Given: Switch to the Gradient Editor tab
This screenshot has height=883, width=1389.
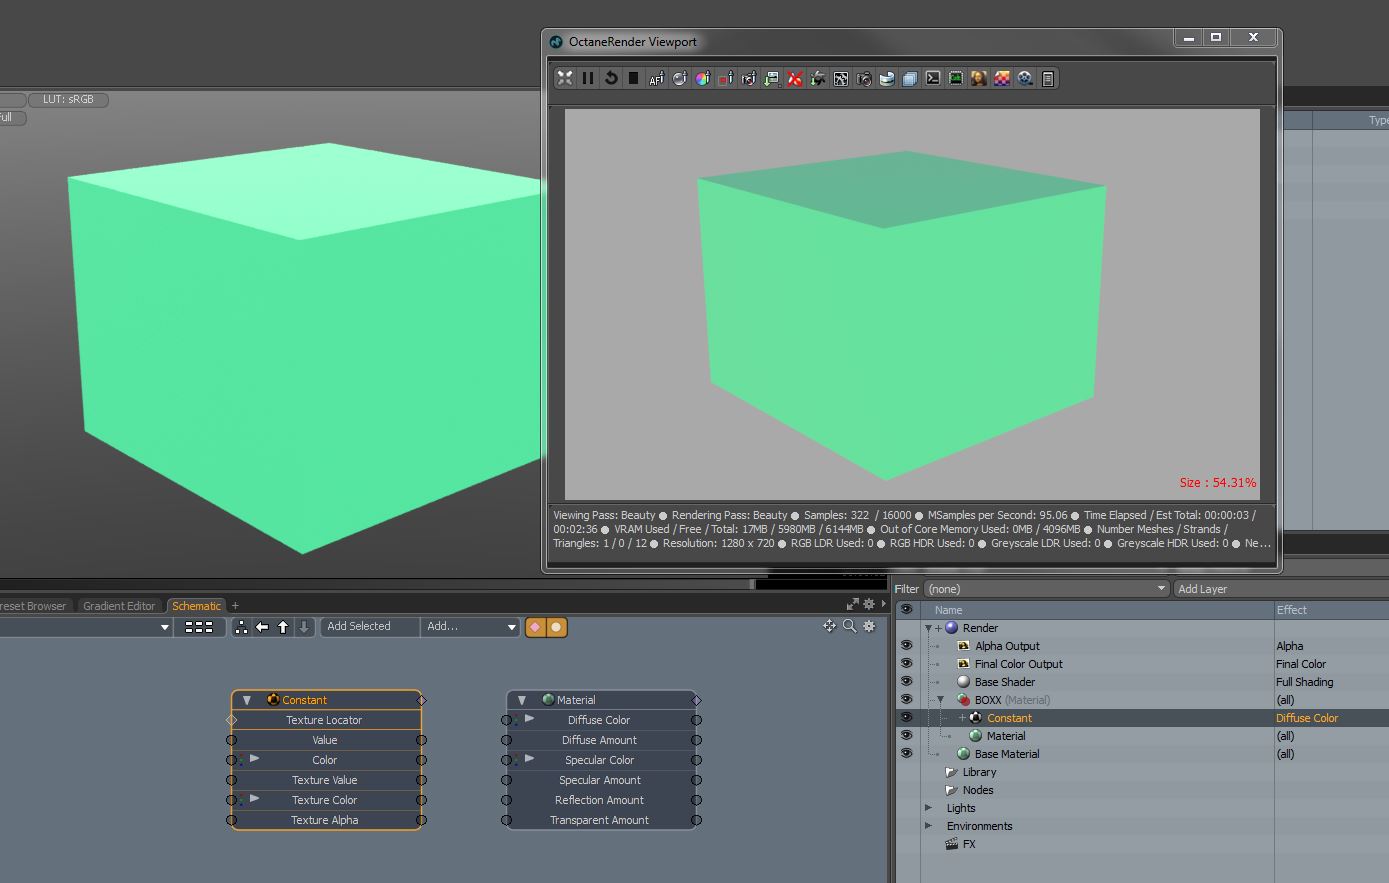Looking at the screenshot, I should [x=119, y=606].
